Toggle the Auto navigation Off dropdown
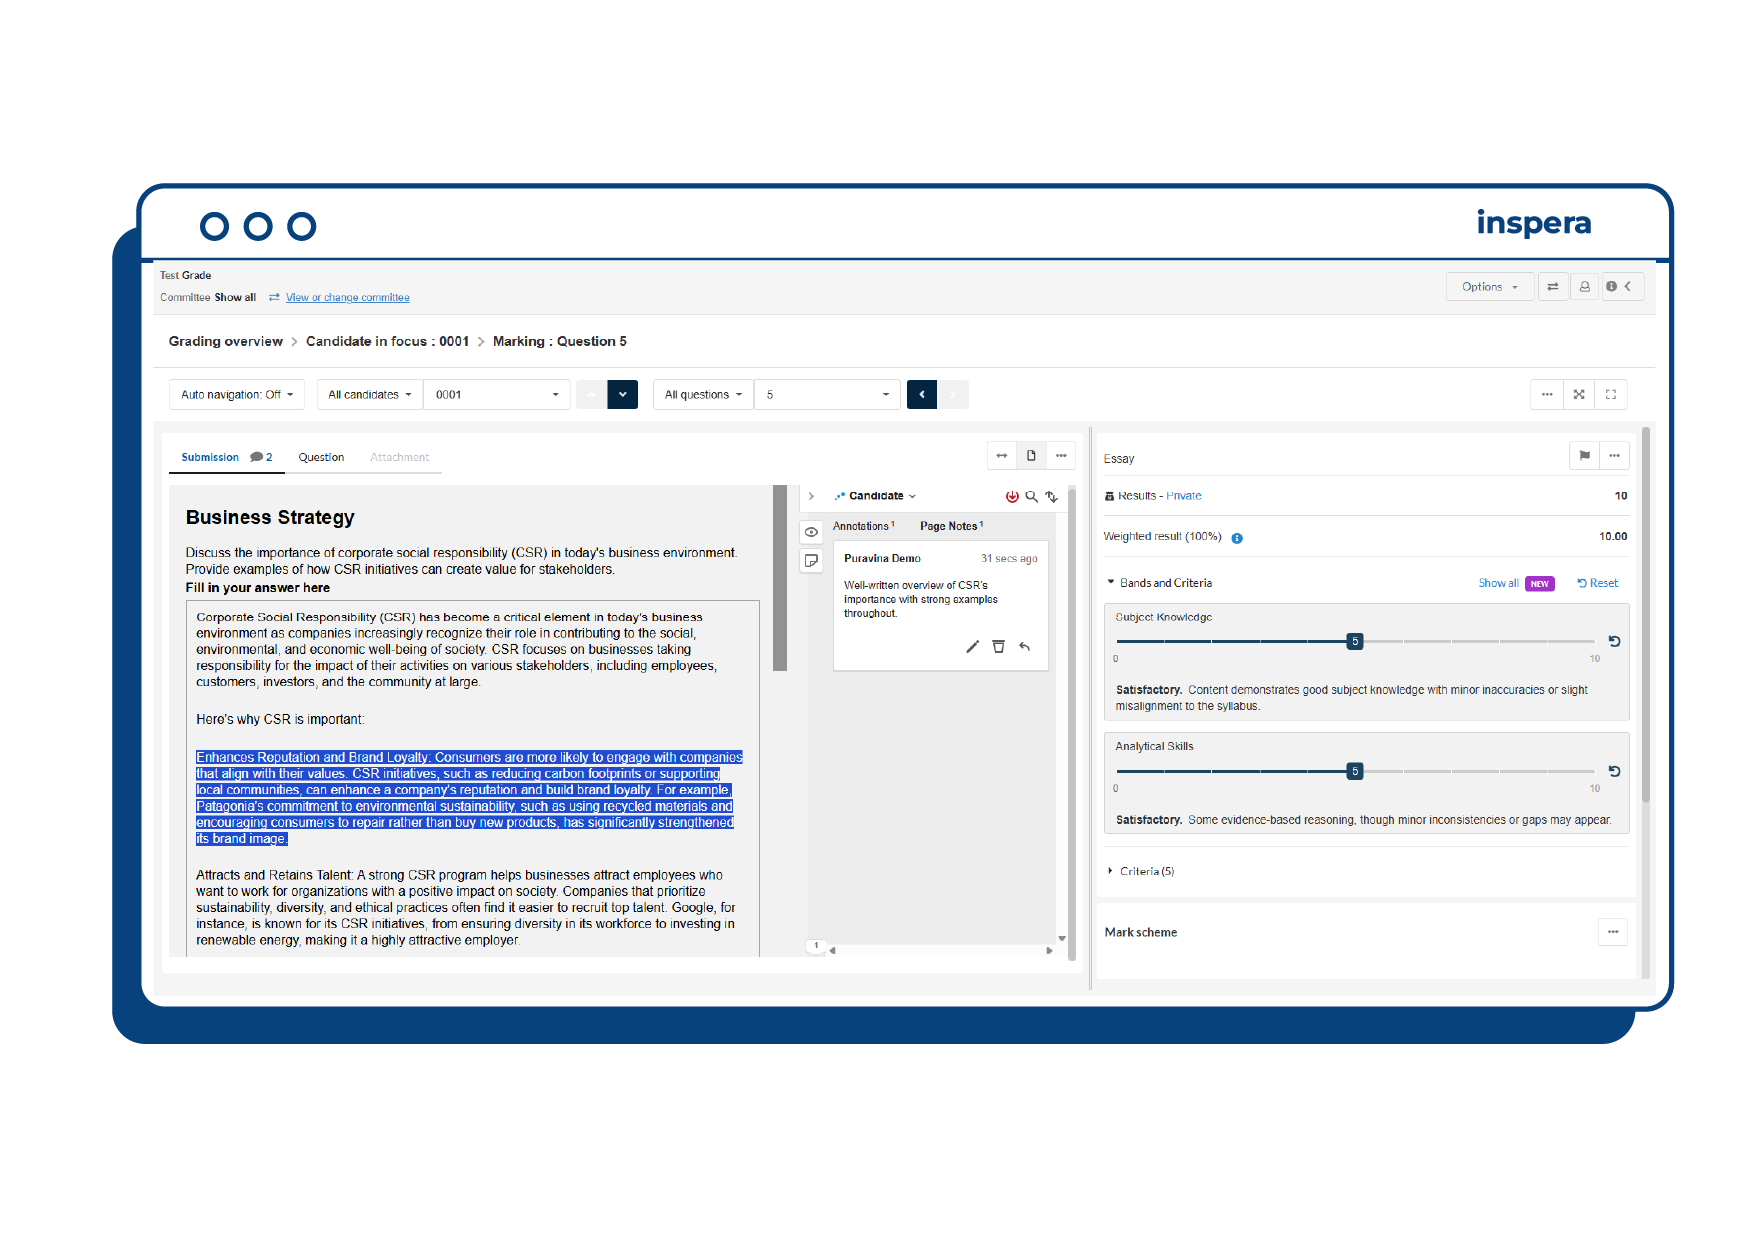Screen dimensions: 1754x1241 point(237,394)
